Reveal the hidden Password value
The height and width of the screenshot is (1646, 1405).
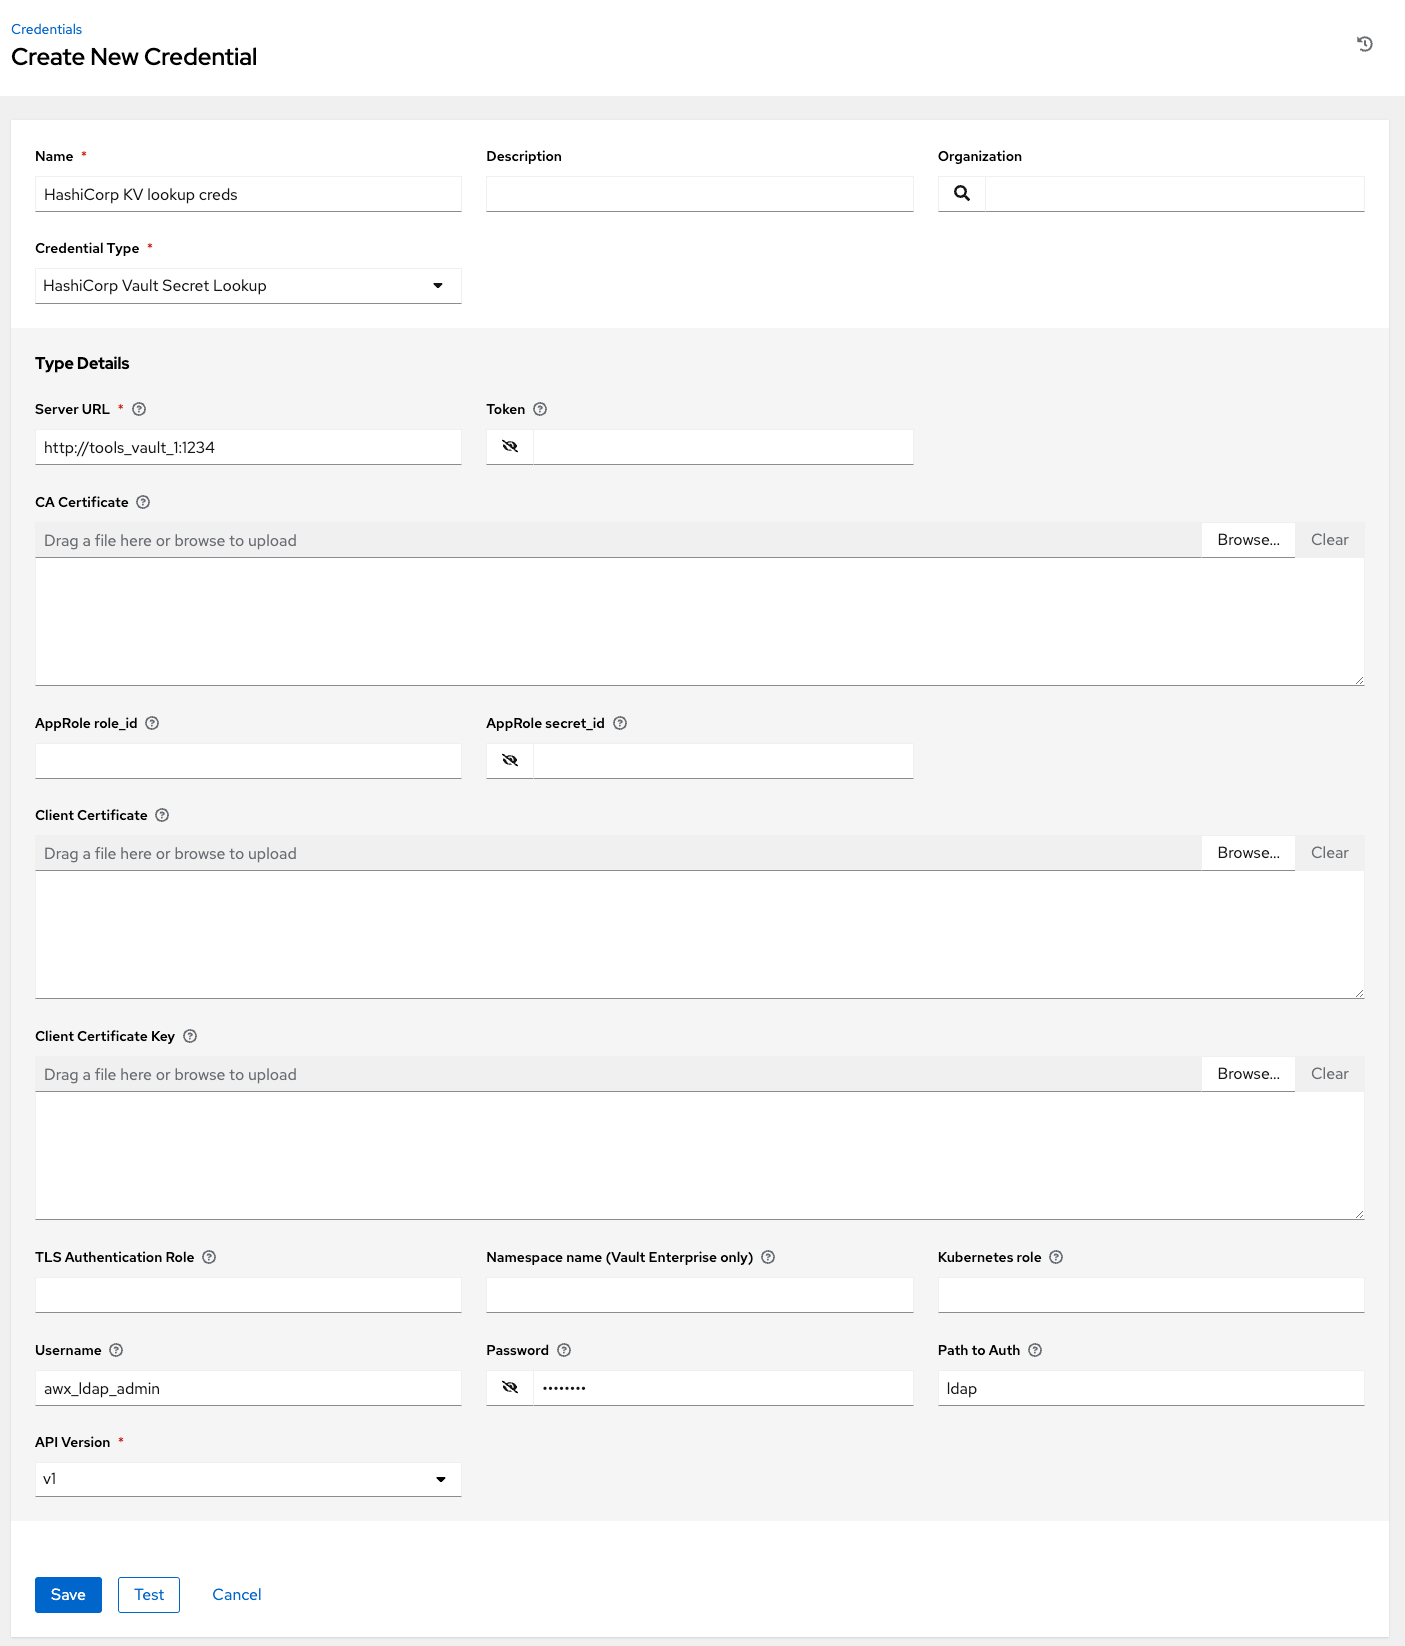coord(510,1388)
